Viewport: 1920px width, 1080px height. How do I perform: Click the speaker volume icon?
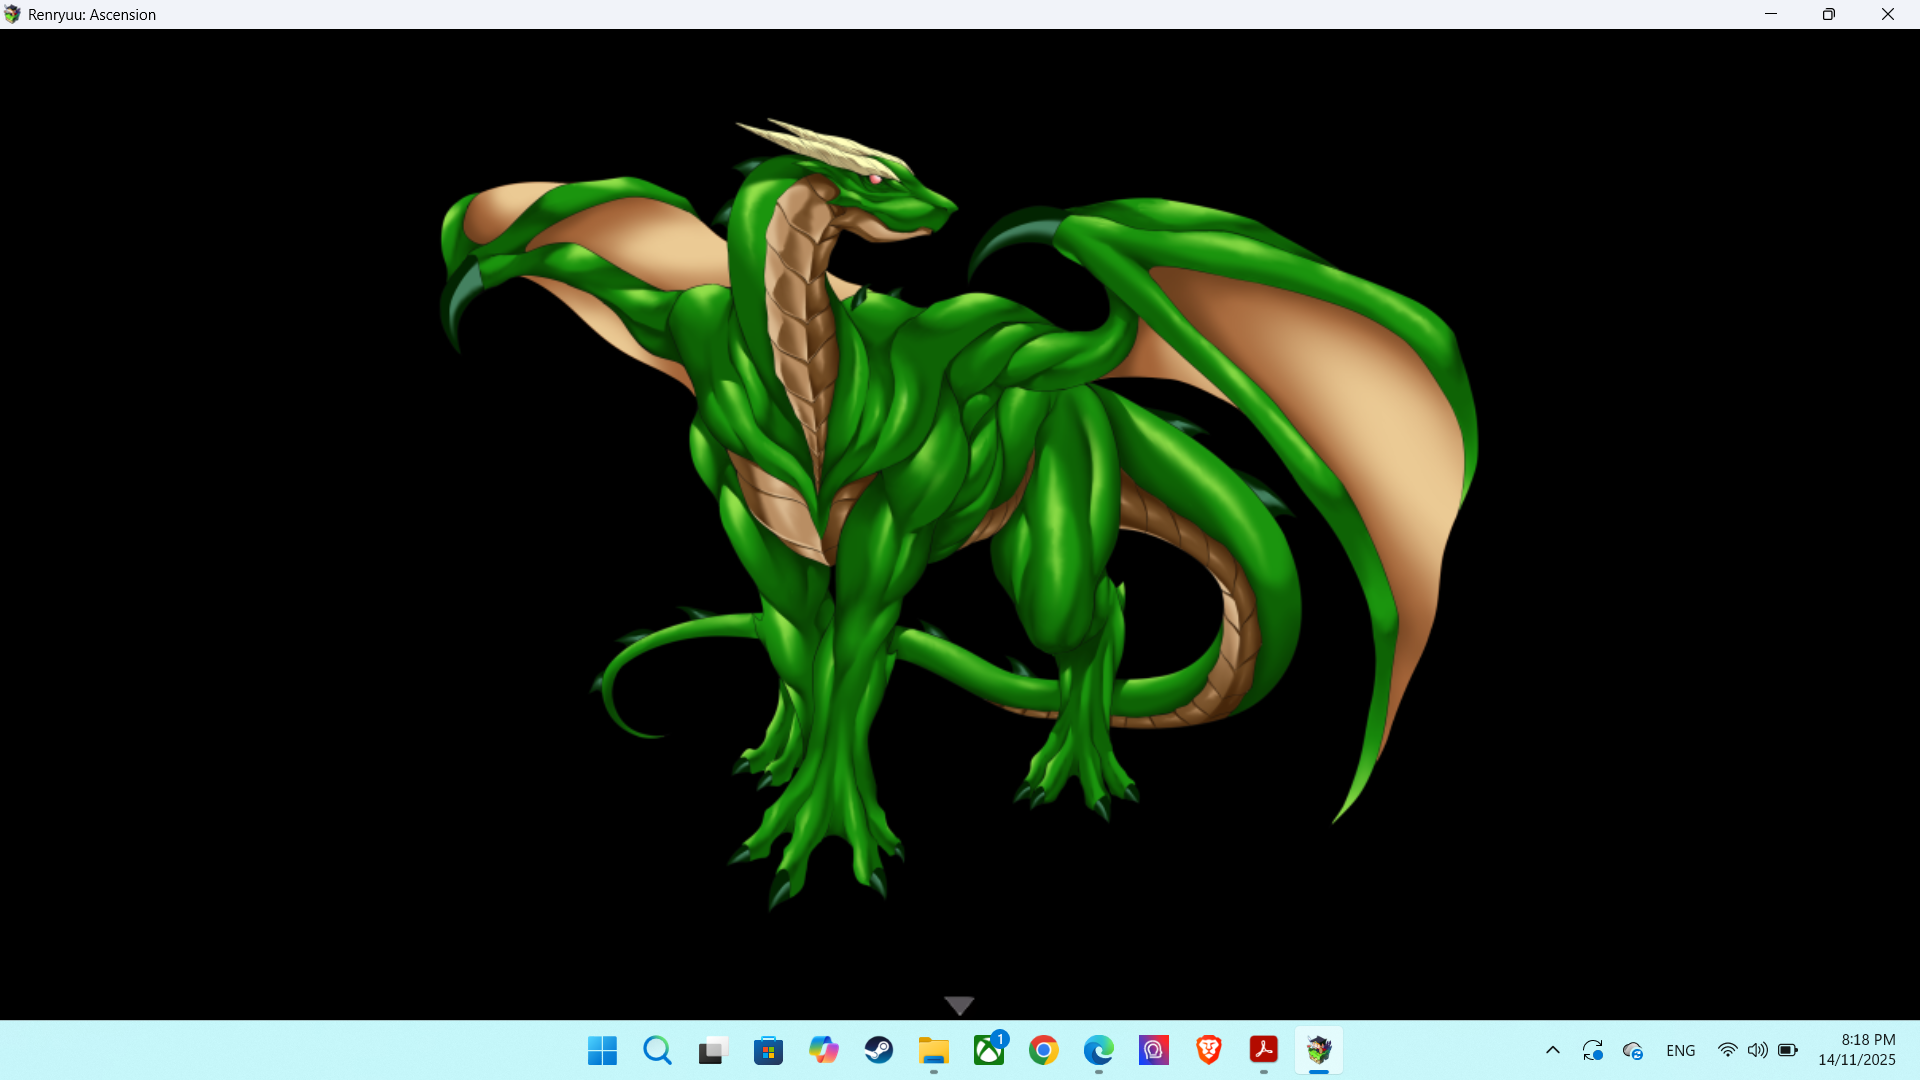(x=1757, y=1050)
